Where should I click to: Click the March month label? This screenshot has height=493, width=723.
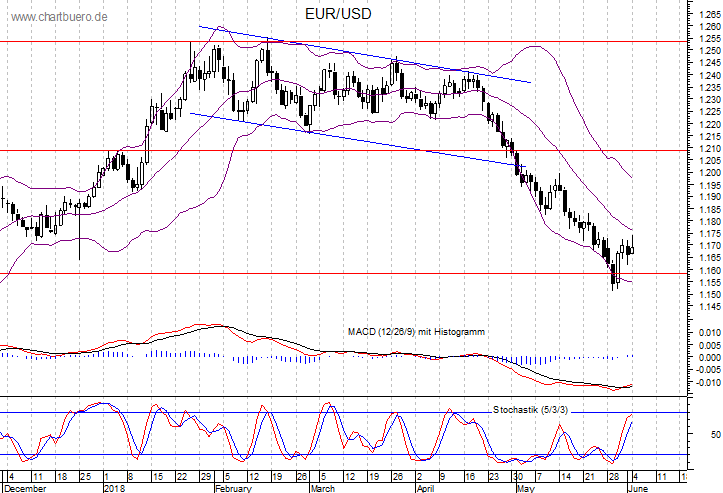pos(321,487)
